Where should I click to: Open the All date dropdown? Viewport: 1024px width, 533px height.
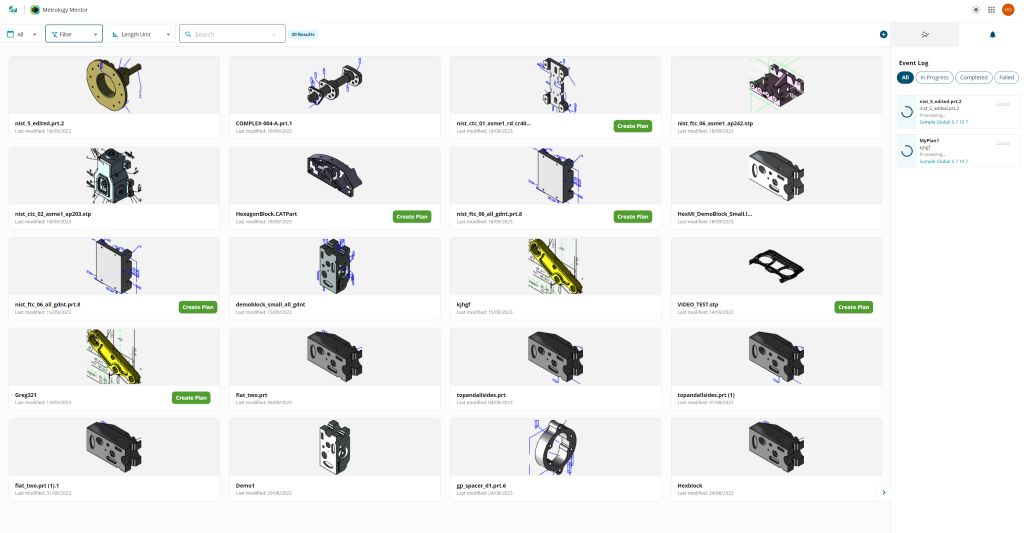tap(25, 34)
